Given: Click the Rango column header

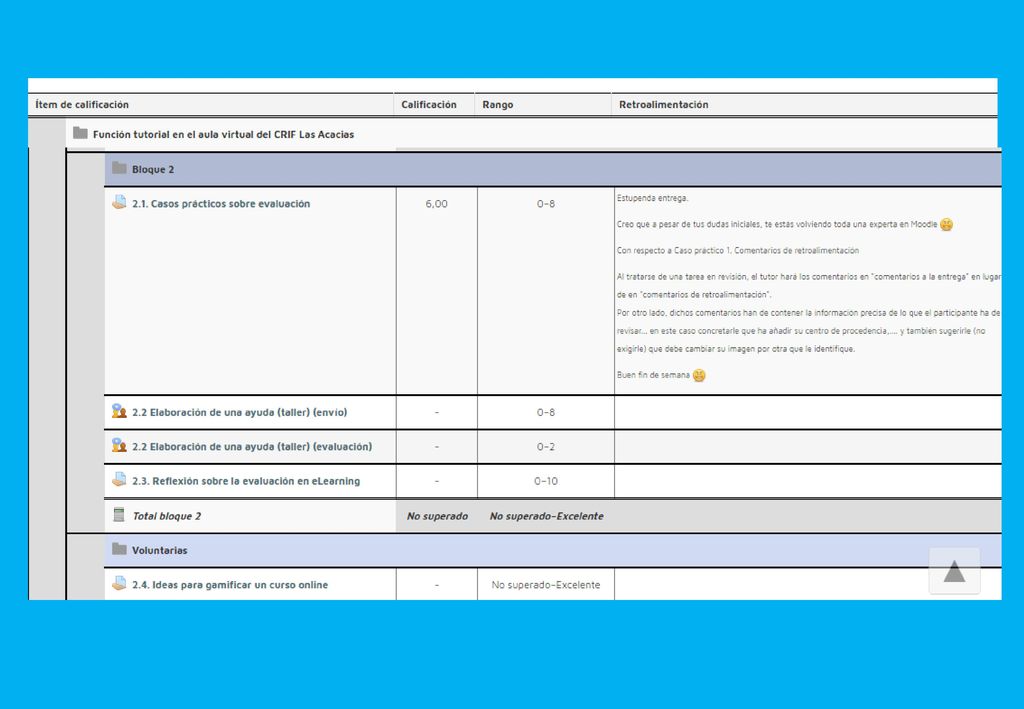Looking at the screenshot, I should click(x=498, y=104).
